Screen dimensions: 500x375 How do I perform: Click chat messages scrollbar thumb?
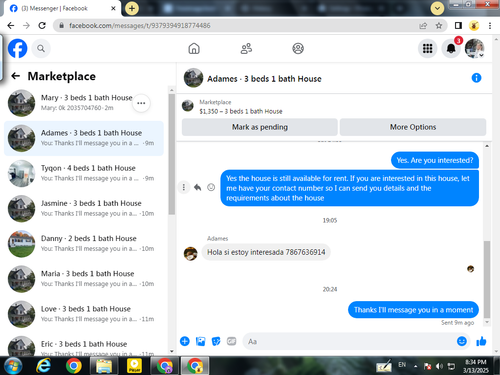click(x=487, y=279)
